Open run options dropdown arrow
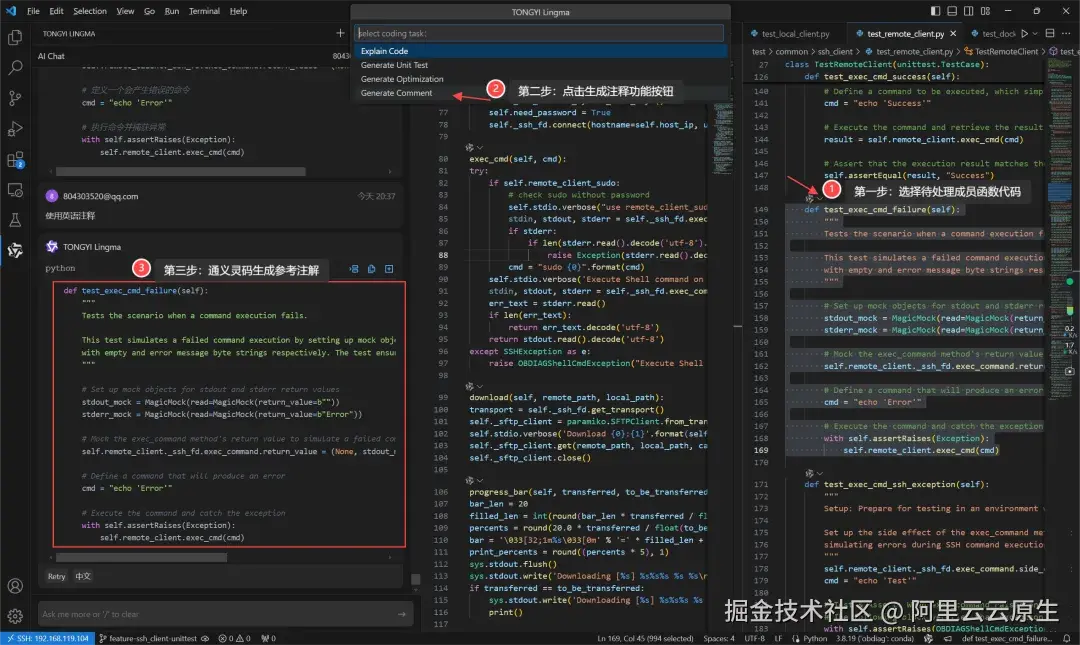Screen dimensions: 1080x645 tap(1035, 33)
